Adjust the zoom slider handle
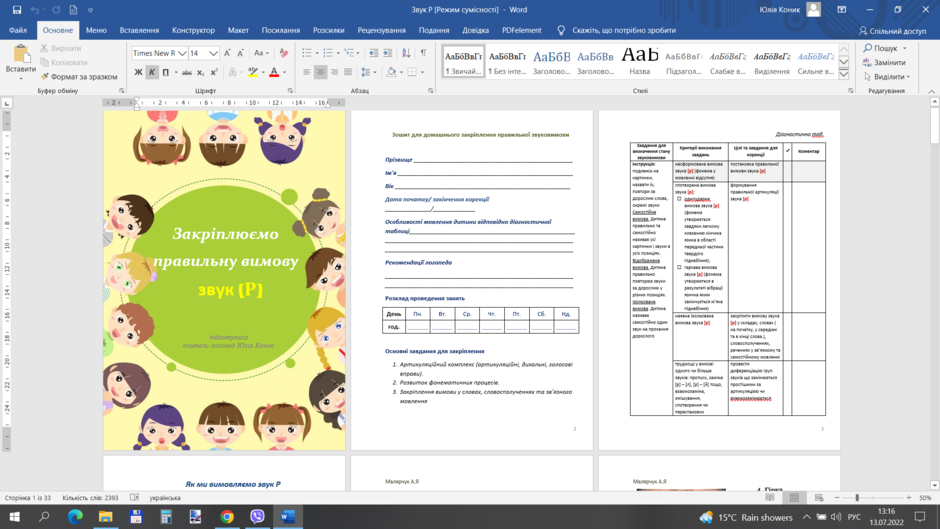The height and width of the screenshot is (529, 940). point(857,498)
